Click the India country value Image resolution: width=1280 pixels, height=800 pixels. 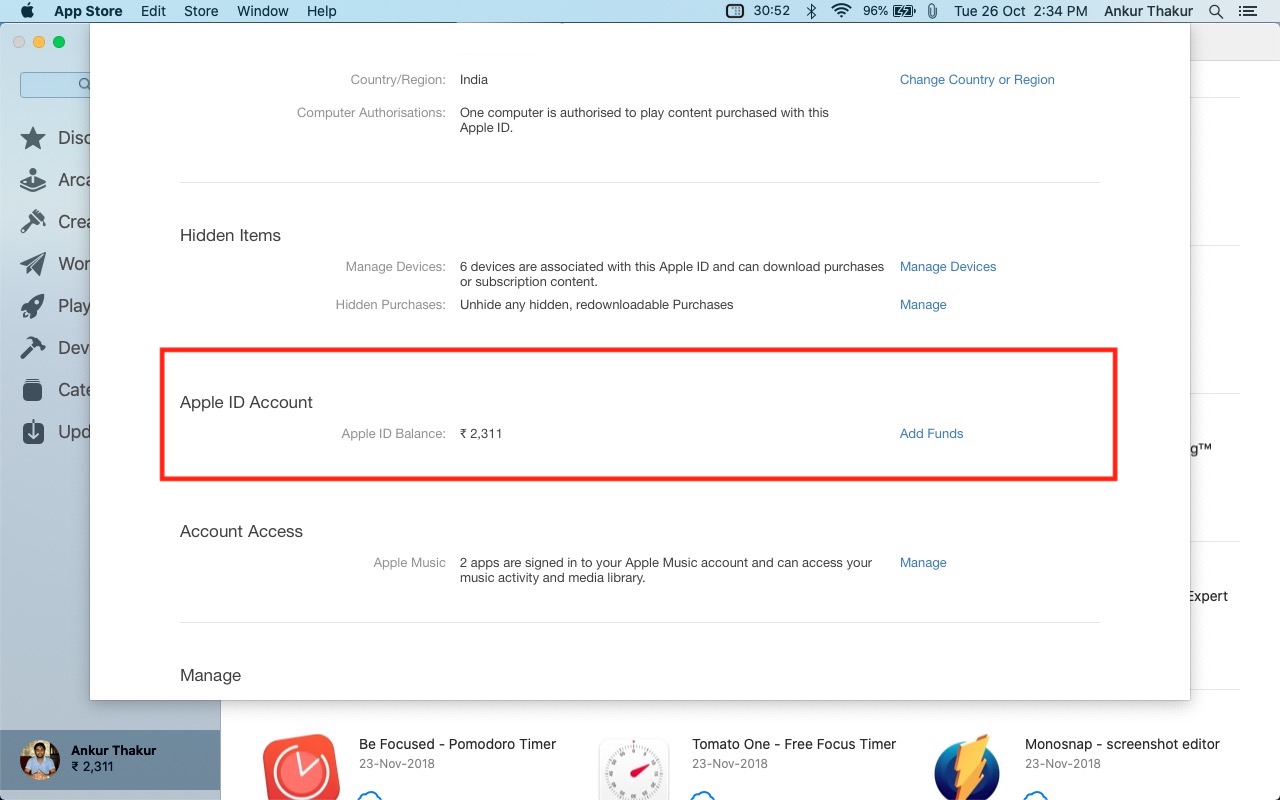point(474,80)
